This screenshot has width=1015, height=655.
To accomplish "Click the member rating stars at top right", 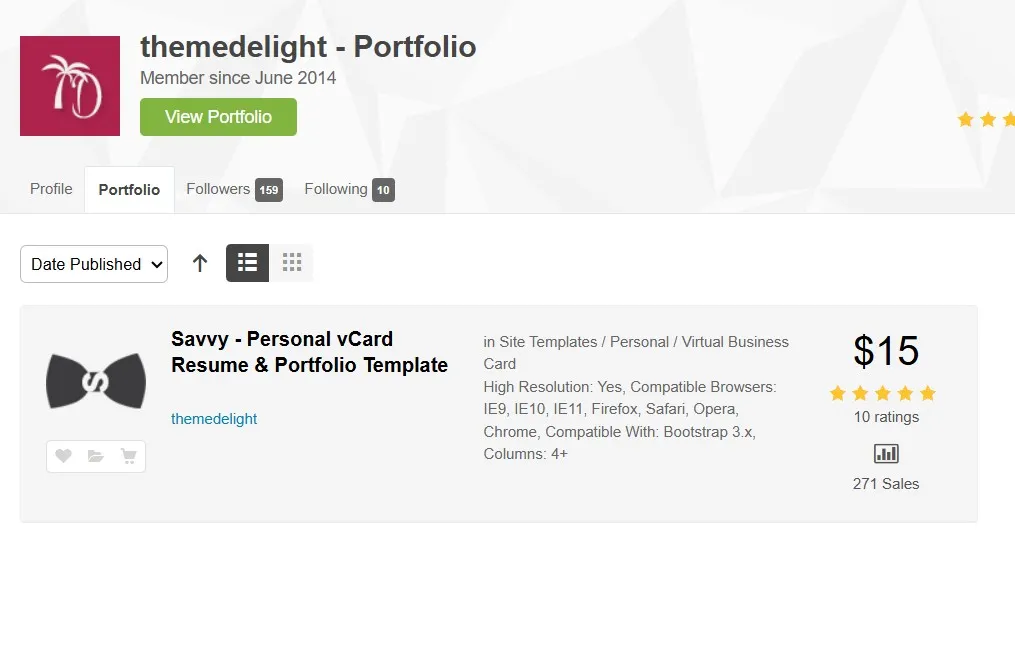I will [x=985, y=120].
